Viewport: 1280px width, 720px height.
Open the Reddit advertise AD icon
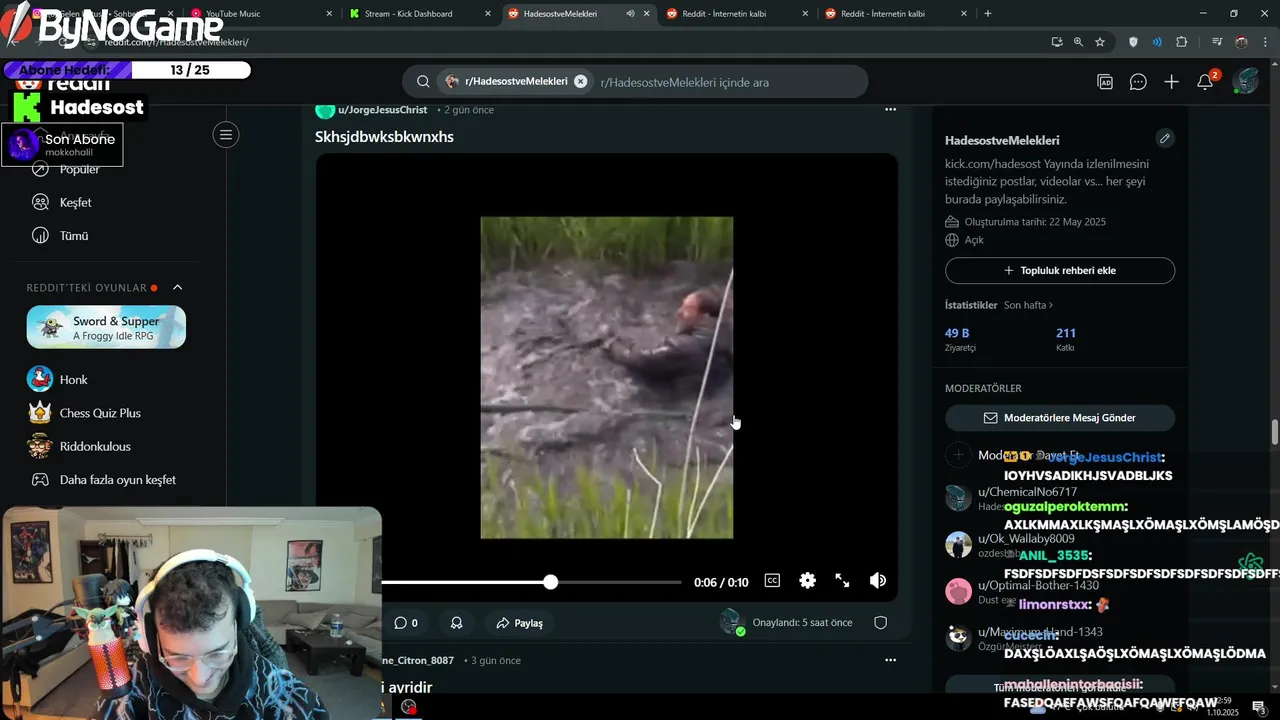click(x=1105, y=82)
